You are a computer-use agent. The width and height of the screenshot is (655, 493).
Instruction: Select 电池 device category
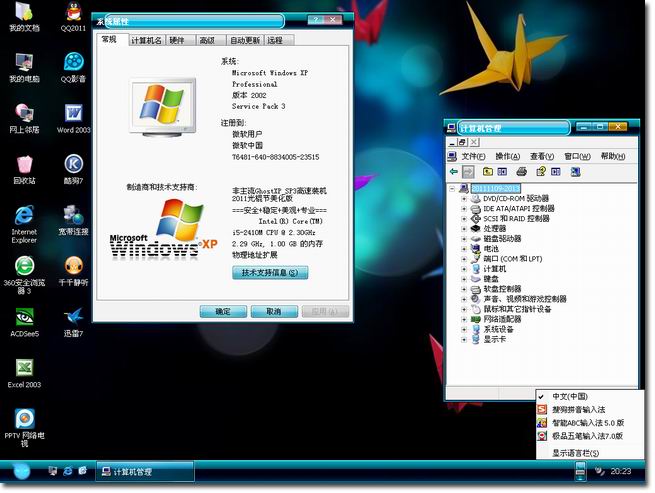click(x=491, y=249)
